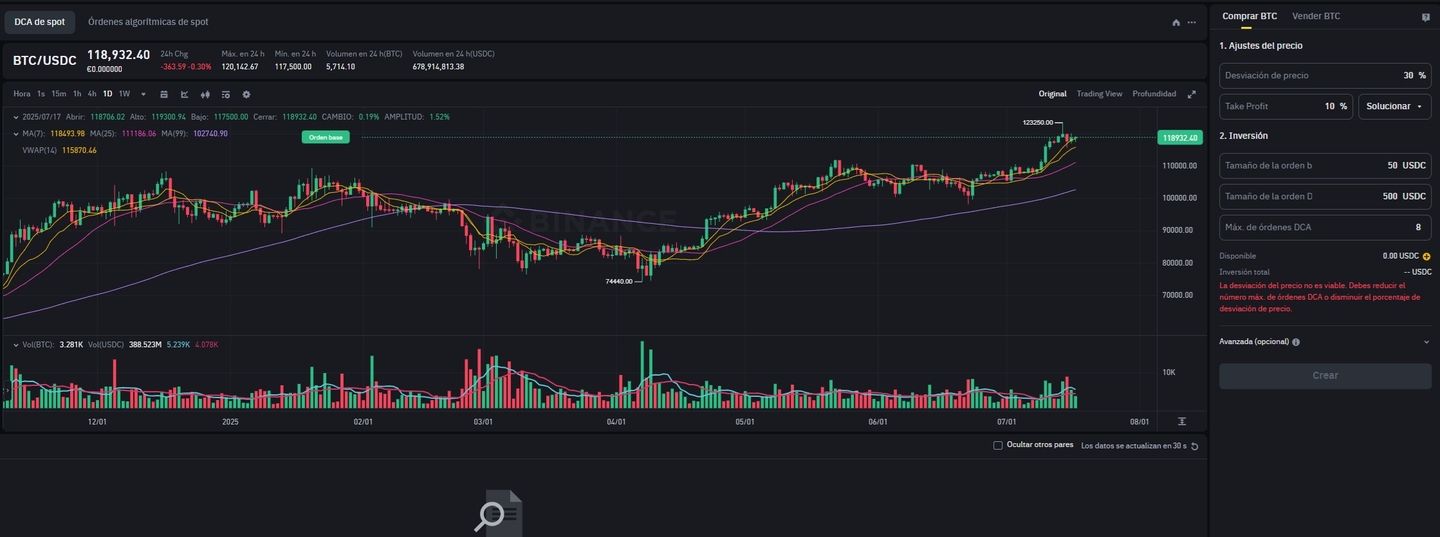Viewport: 1440px width, 537px height.
Task: Click the BTC/USDC pair name
Action: [x=45, y=61]
